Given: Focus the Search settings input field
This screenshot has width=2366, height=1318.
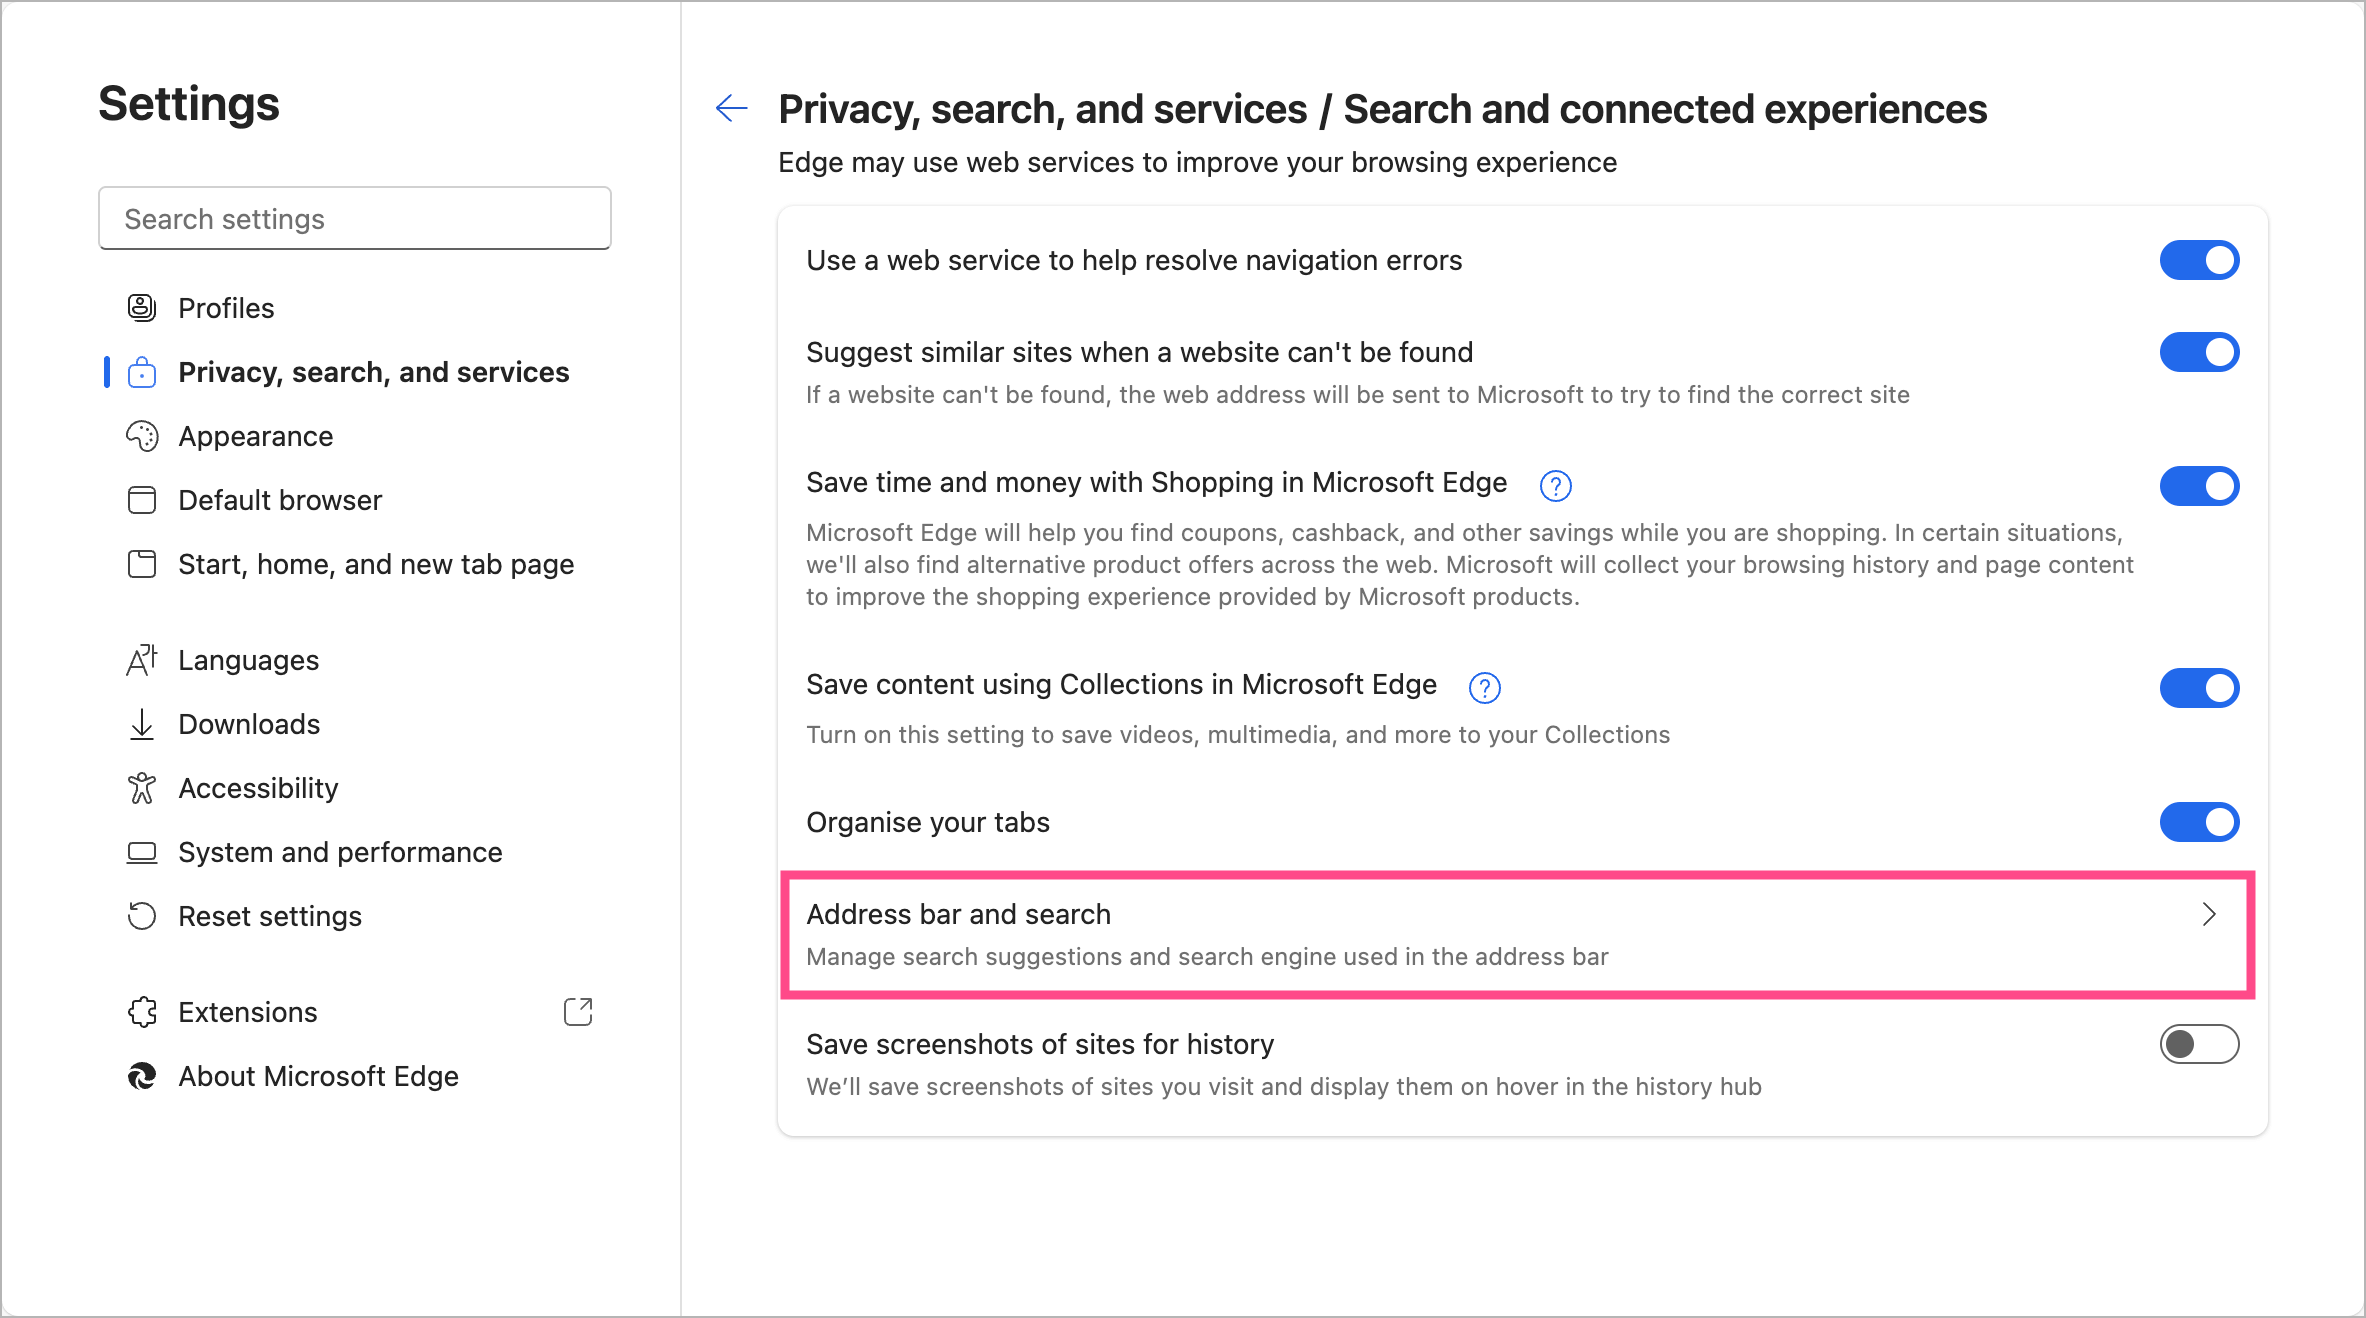Looking at the screenshot, I should click(355, 219).
